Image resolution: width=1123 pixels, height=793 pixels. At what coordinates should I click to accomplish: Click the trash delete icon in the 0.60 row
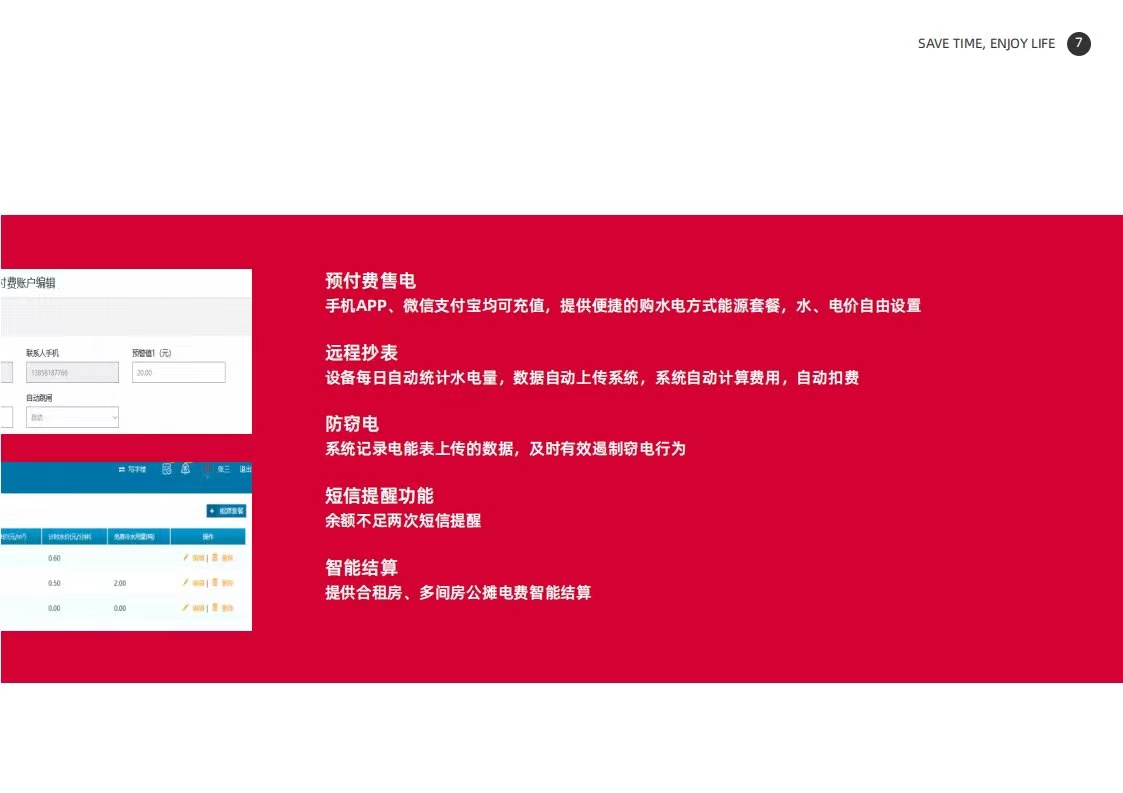(215, 557)
